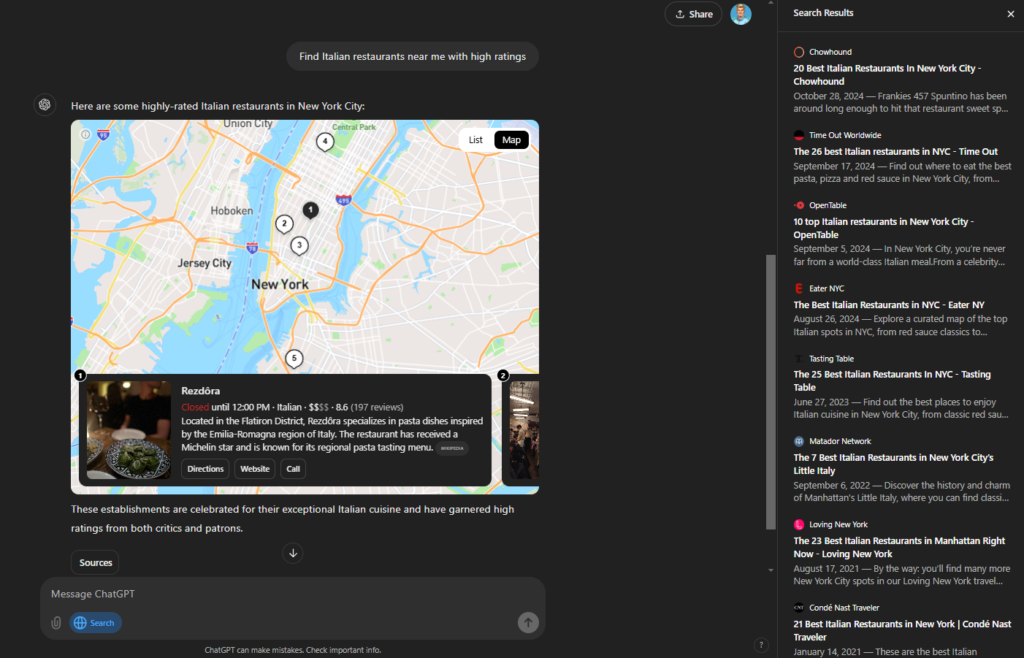Open the second restaurant card thumbnail
The image size is (1024, 658).
click(x=524, y=430)
